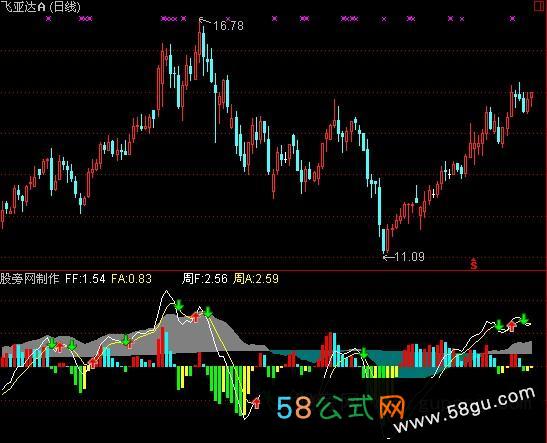The height and width of the screenshot is (443, 547).
Task: Click the leftmost green down arrow signal
Action: point(52,343)
